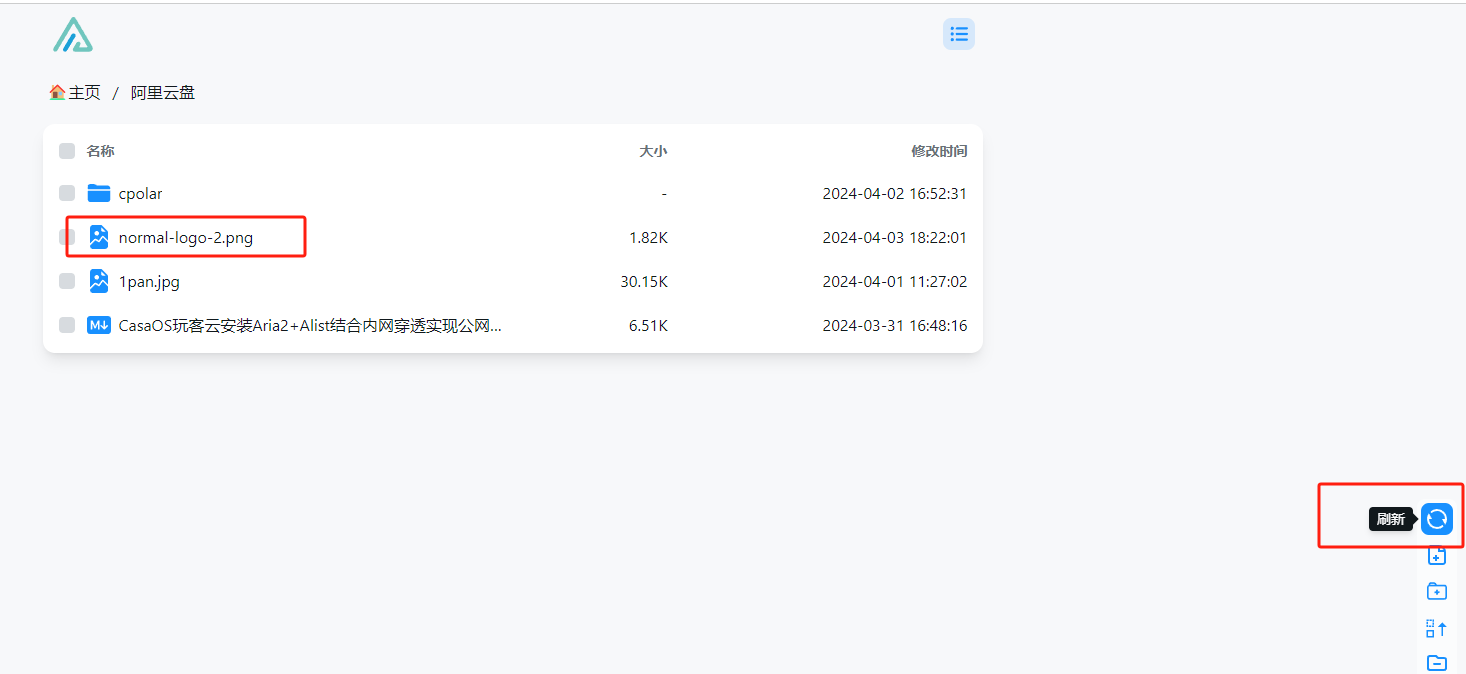Click the markdown file icon for CasaOS
Screen dimensions: 1466x674
pyautogui.click(x=99, y=325)
